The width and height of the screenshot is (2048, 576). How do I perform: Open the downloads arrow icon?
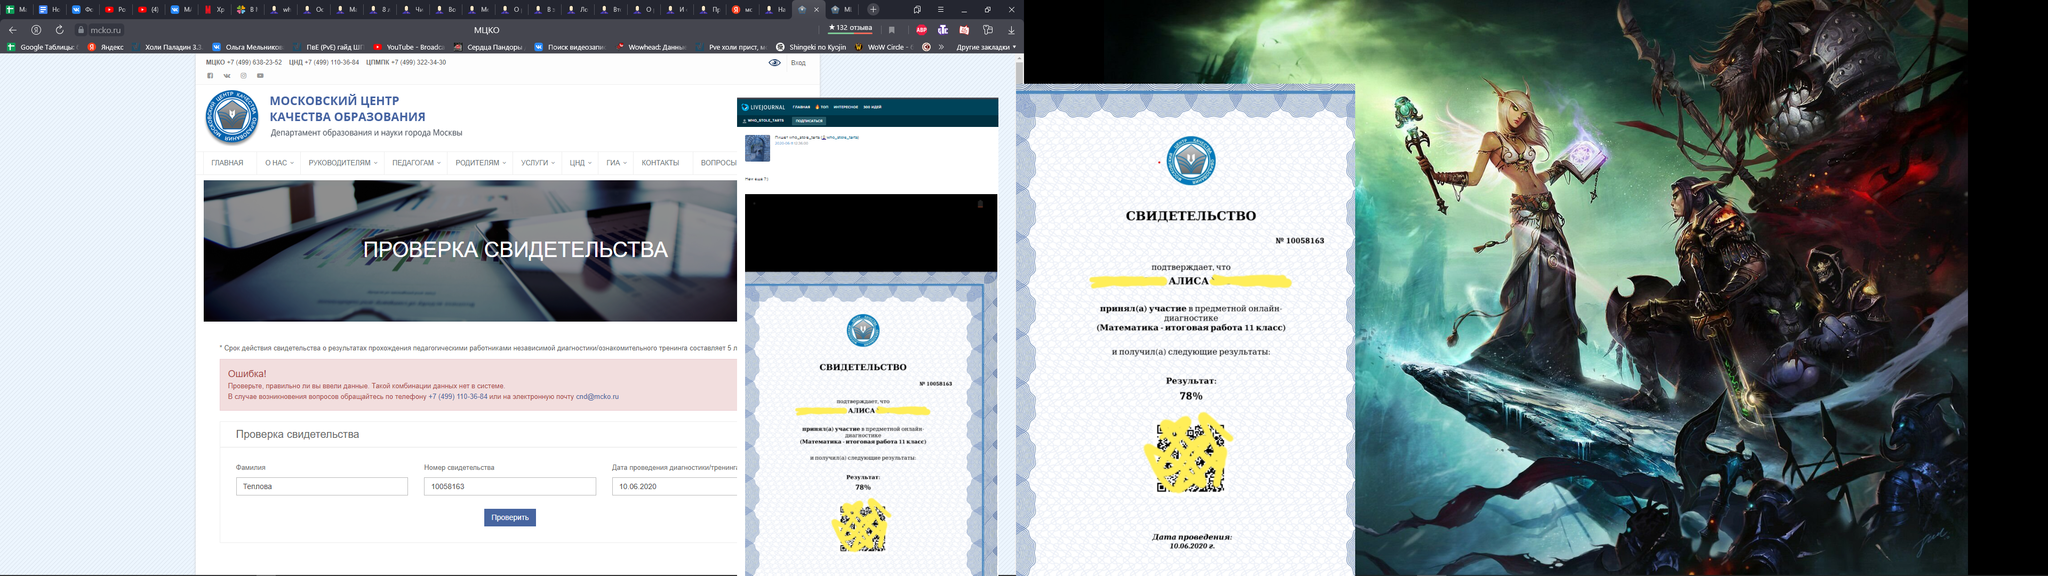(1010, 30)
